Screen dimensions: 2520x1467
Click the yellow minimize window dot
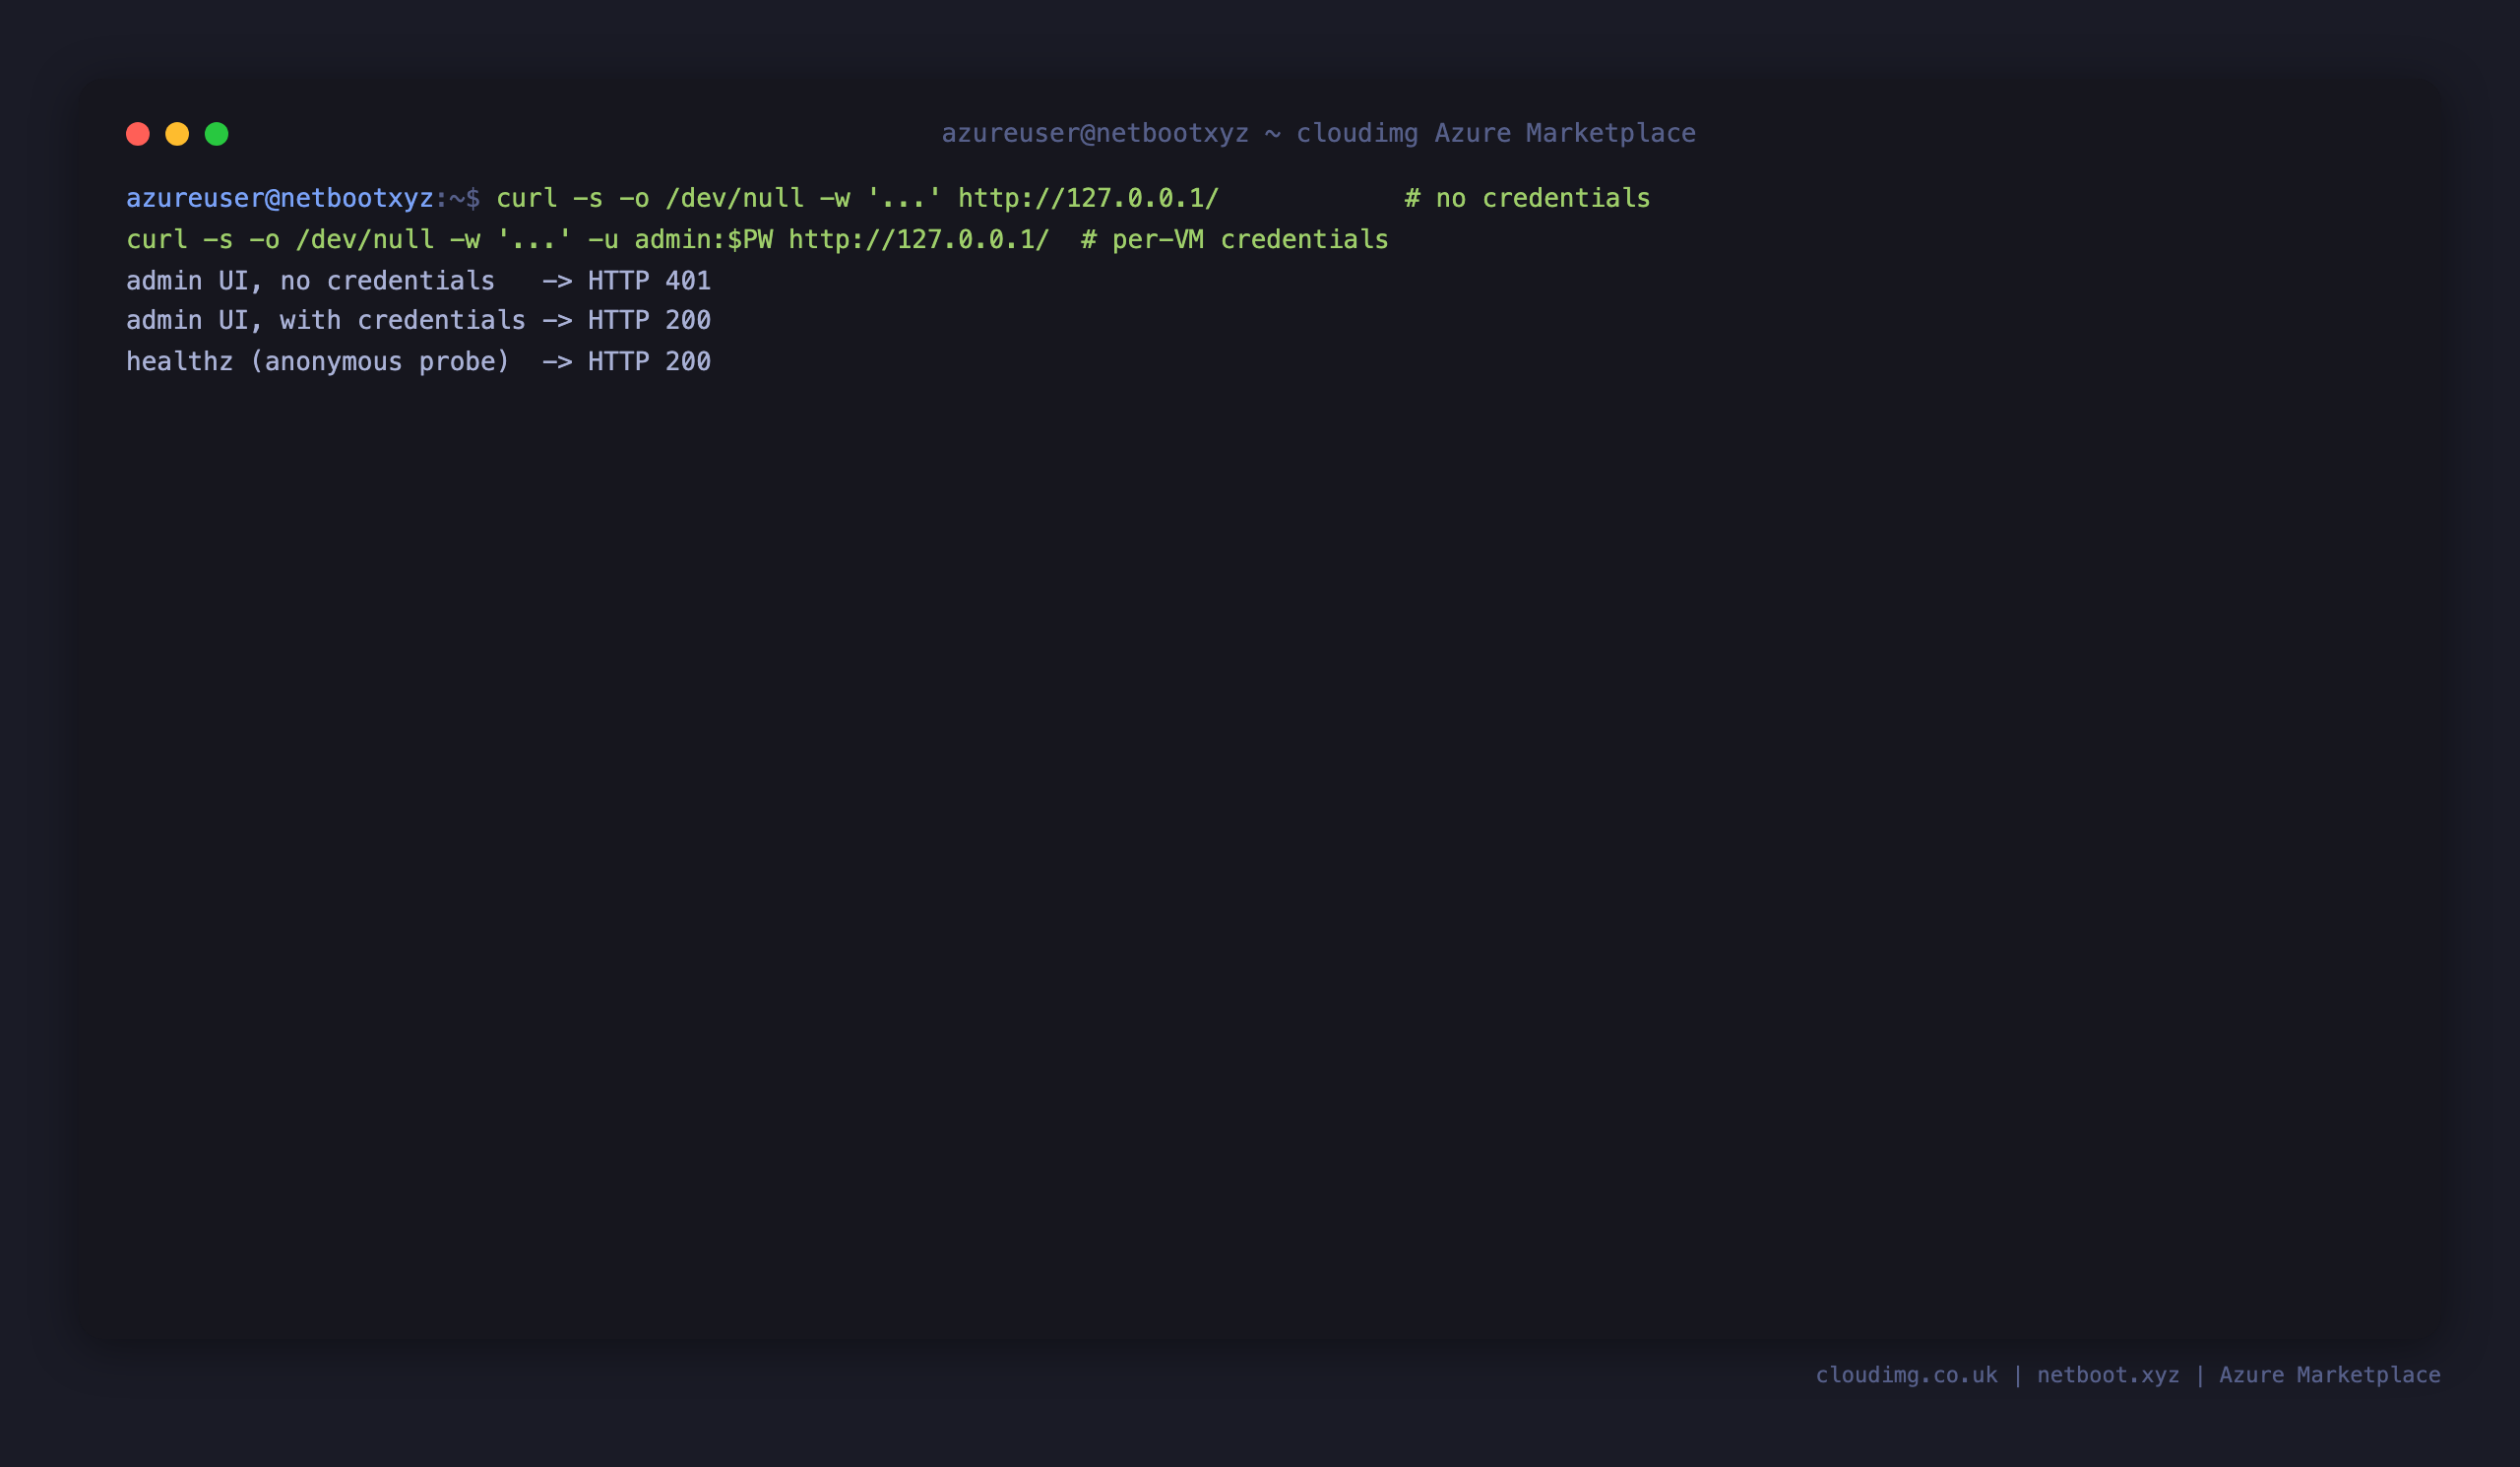point(177,134)
